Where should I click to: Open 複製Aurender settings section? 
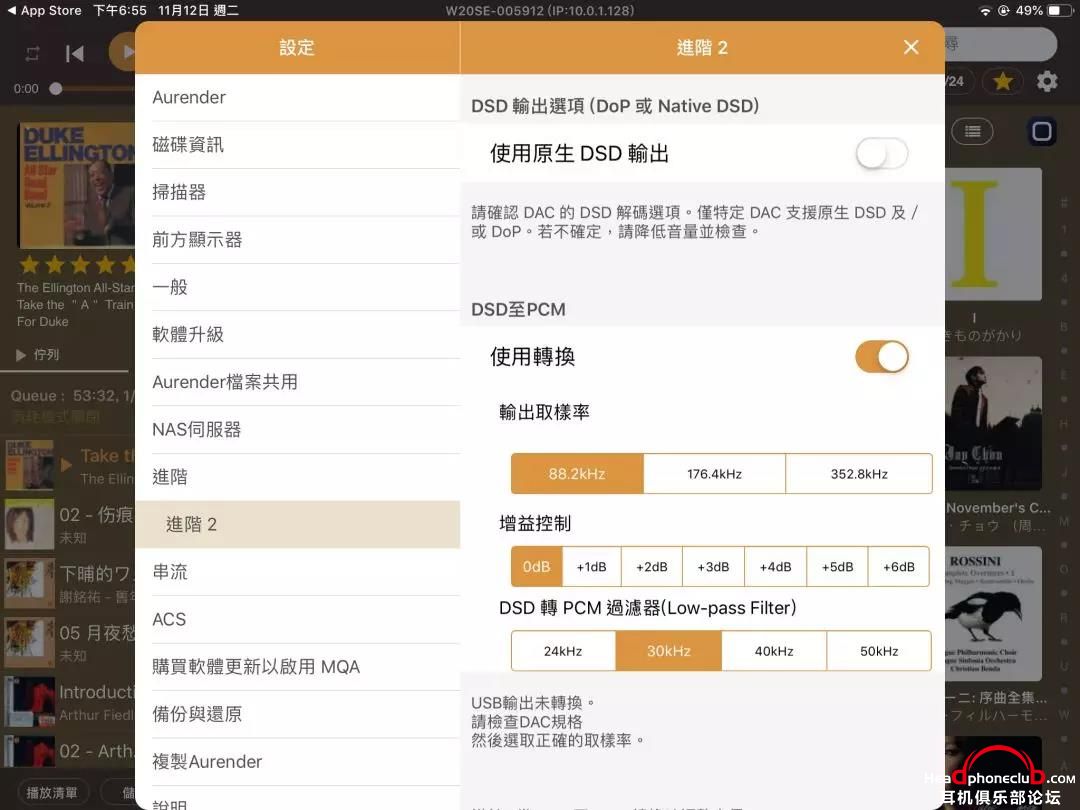click(298, 762)
